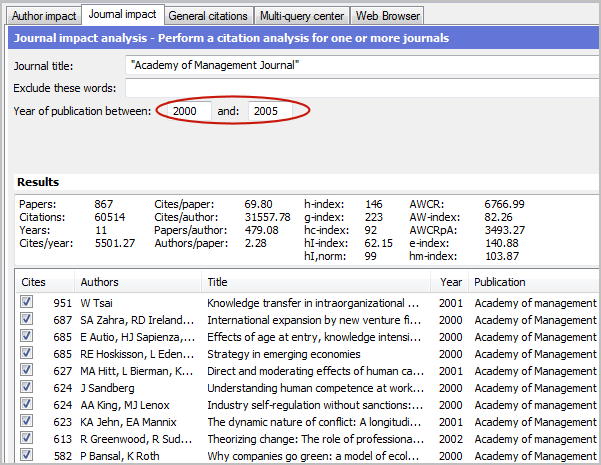Click the hc-index value 92
Viewport: 601px width, 465px height.
371,230
